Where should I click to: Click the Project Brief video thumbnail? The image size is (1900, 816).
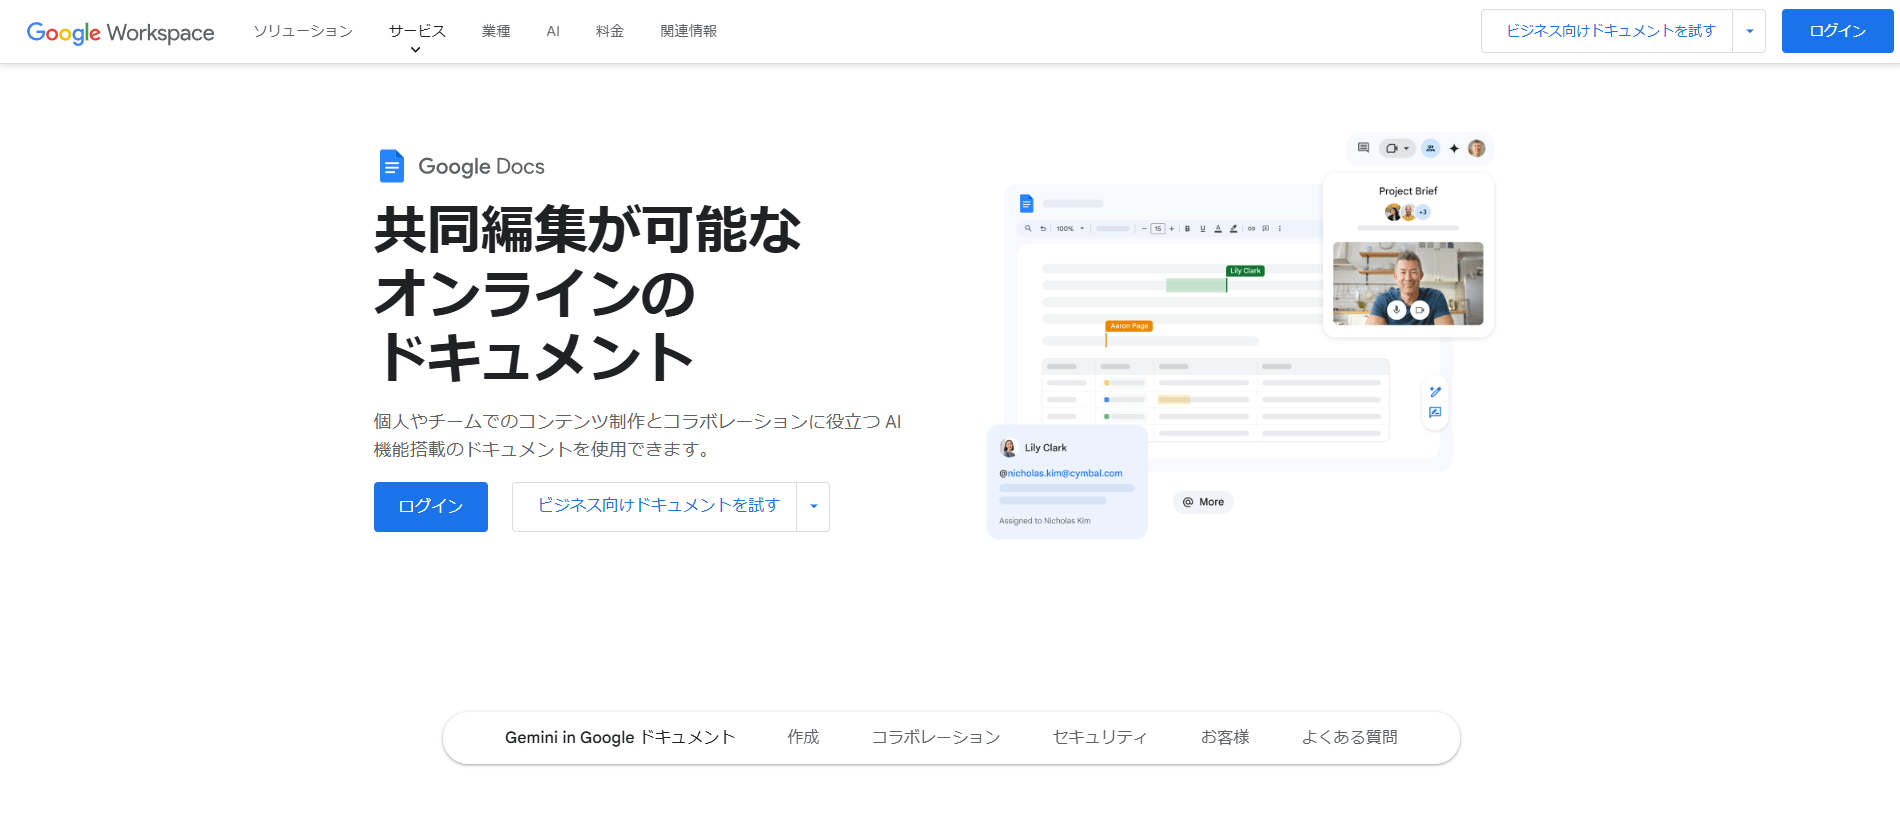1408,283
